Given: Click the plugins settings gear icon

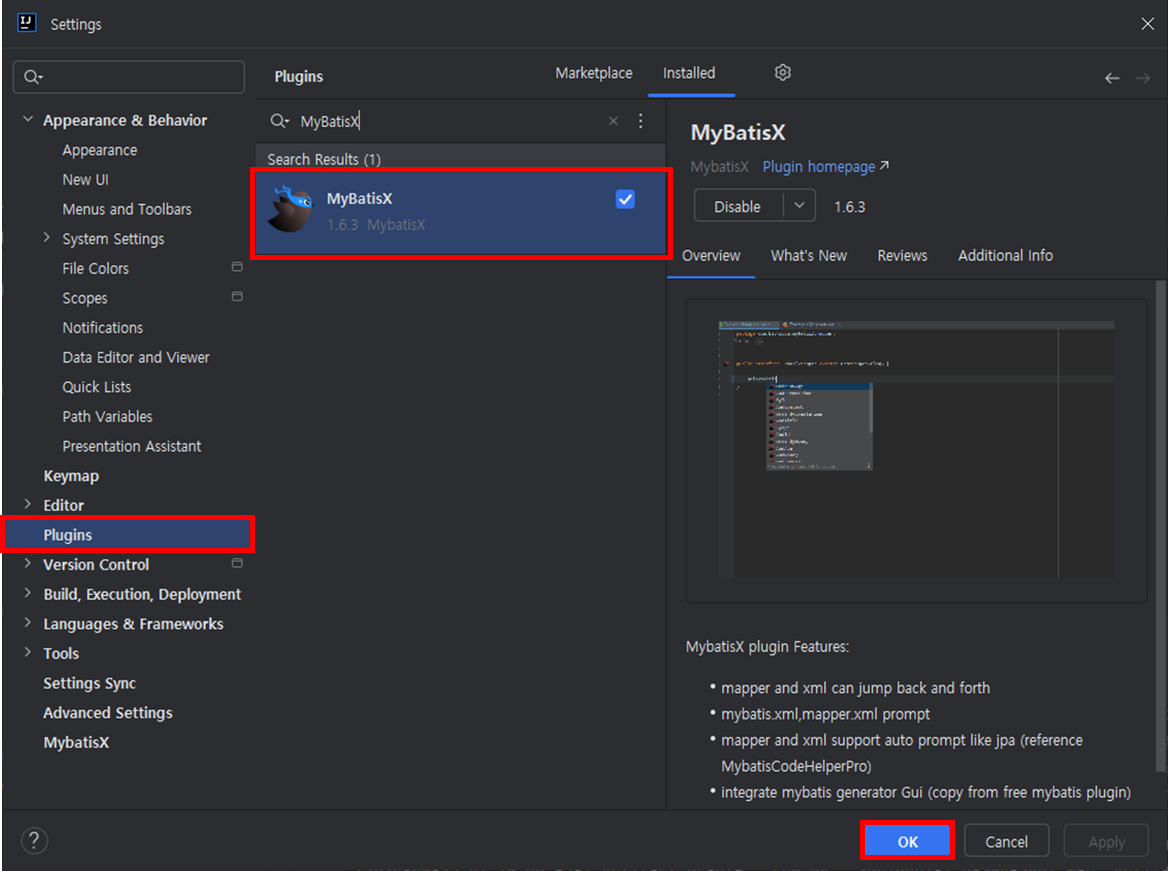Looking at the screenshot, I should 782,73.
